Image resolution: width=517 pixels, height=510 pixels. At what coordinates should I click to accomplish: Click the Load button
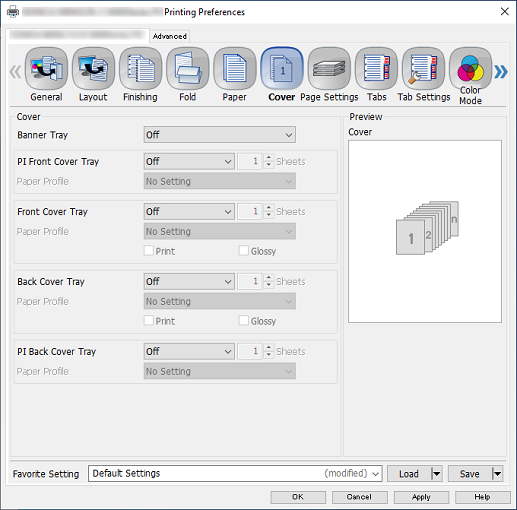409,474
